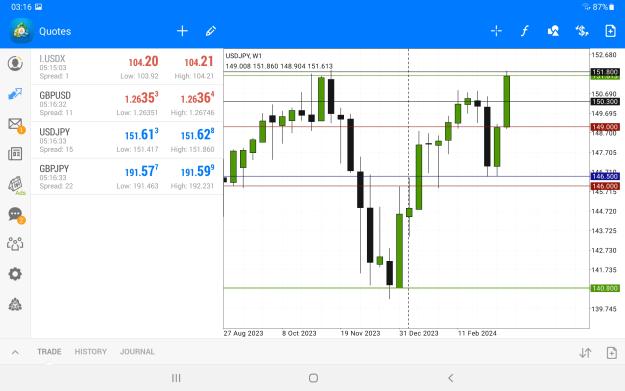Tap the plus icon to add symbol

182,31
